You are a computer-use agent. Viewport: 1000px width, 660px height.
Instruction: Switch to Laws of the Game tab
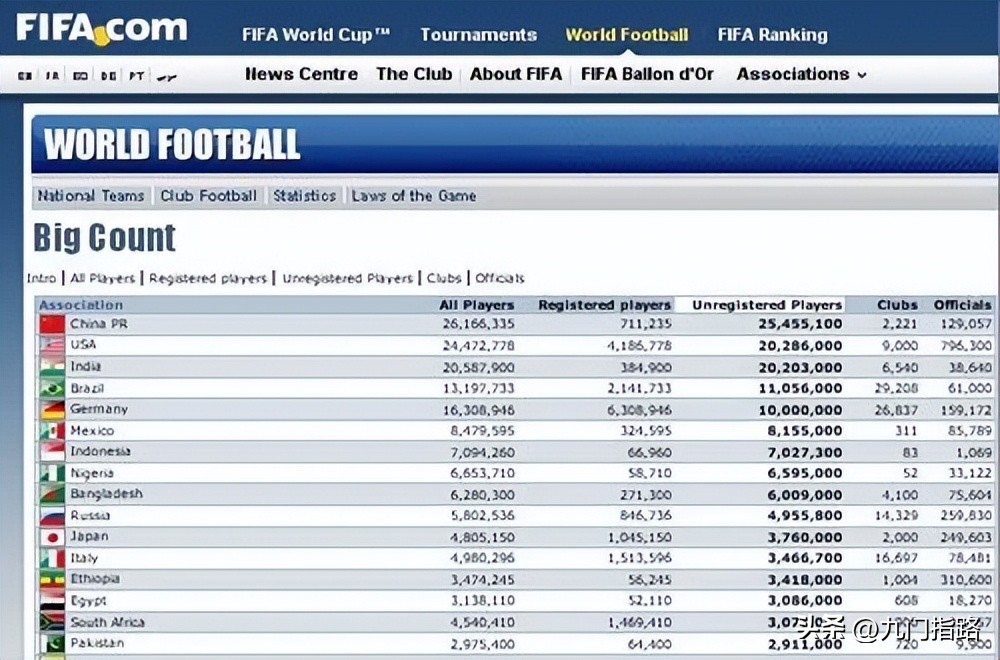[414, 196]
